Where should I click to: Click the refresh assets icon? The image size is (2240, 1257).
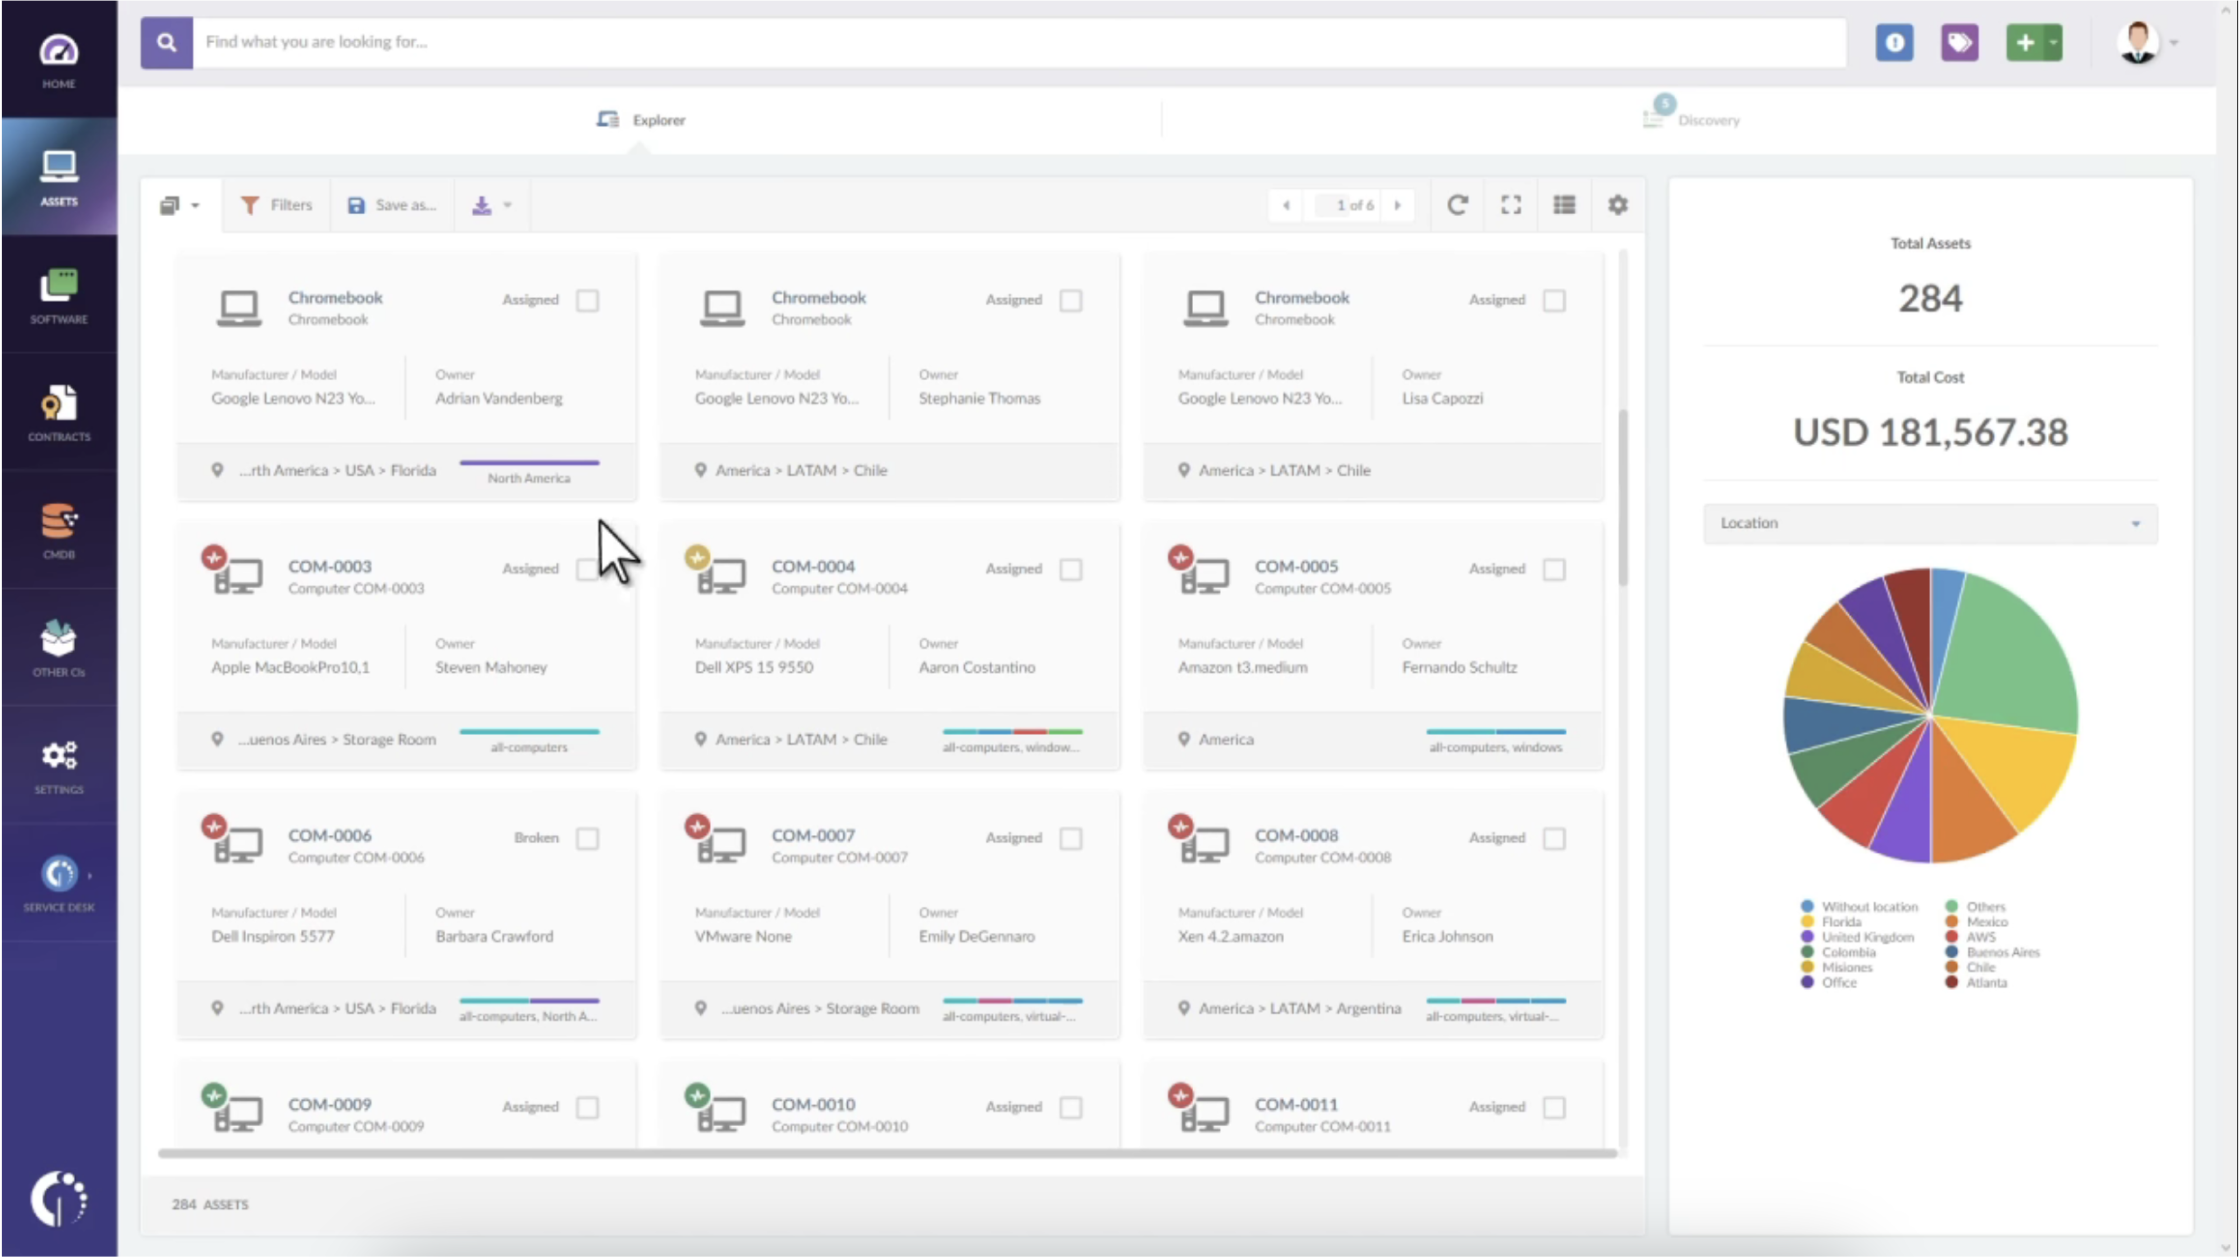(x=1457, y=205)
